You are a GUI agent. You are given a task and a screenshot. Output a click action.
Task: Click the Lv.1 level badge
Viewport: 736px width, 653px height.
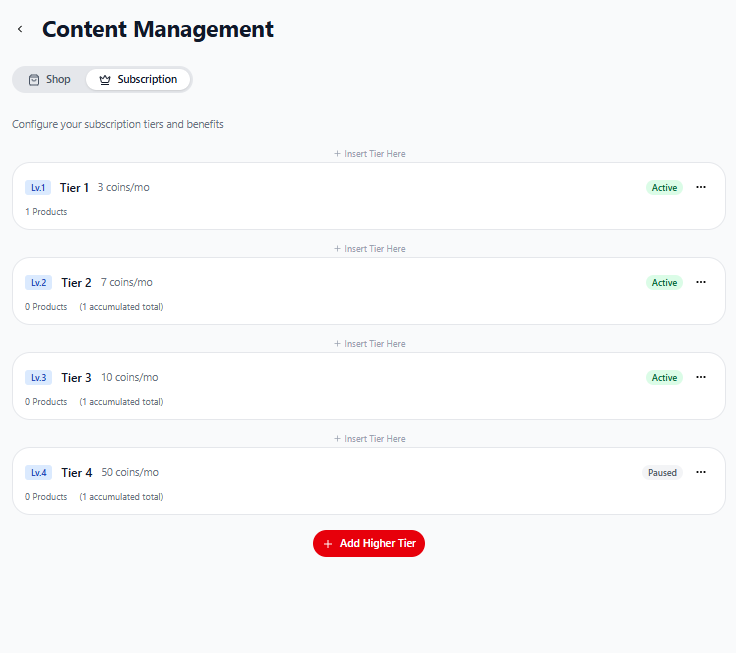coord(38,188)
